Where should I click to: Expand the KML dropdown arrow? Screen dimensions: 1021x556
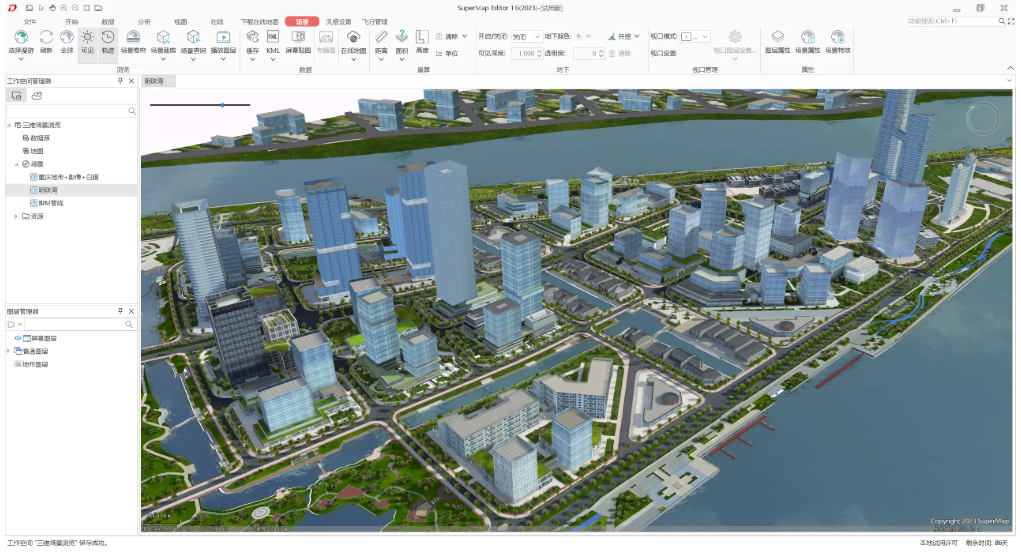[273, 59]
